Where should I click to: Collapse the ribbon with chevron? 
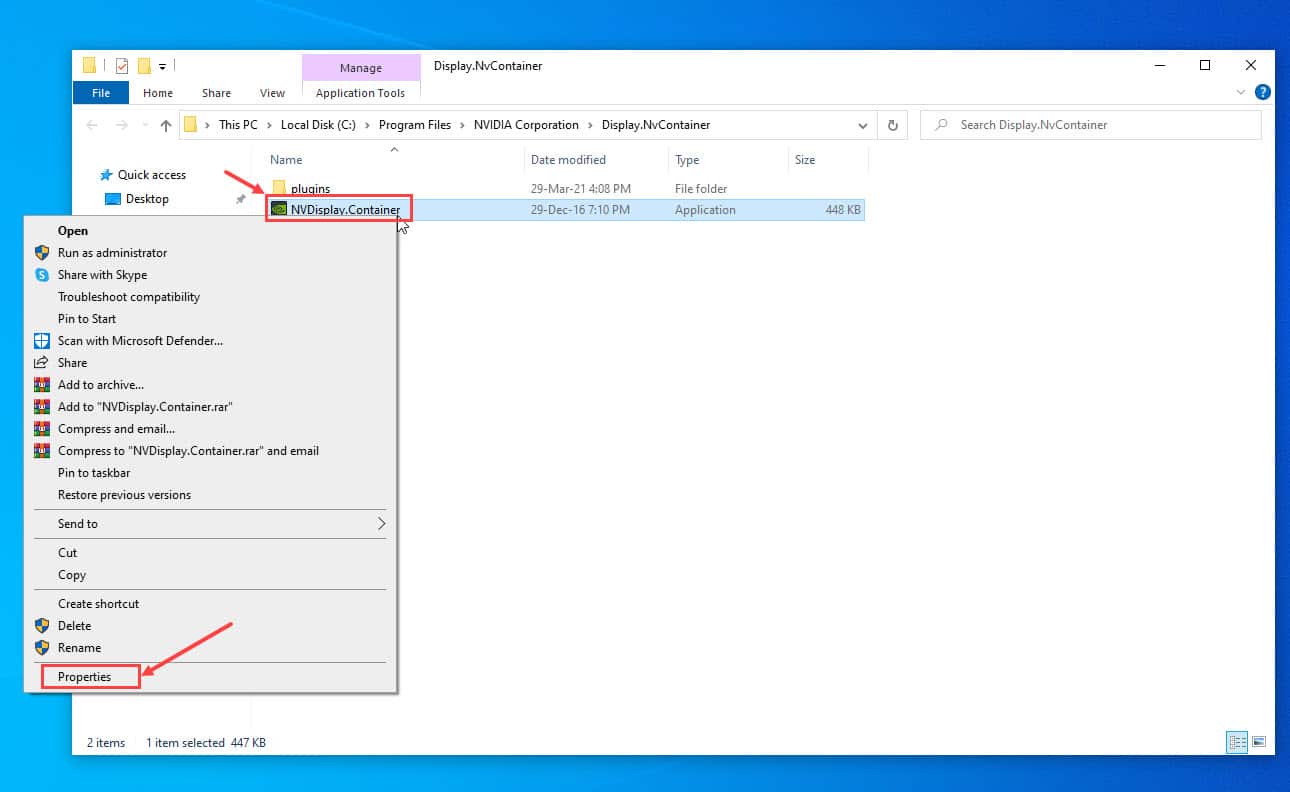pyautogui.click(x=1241, y=92)
